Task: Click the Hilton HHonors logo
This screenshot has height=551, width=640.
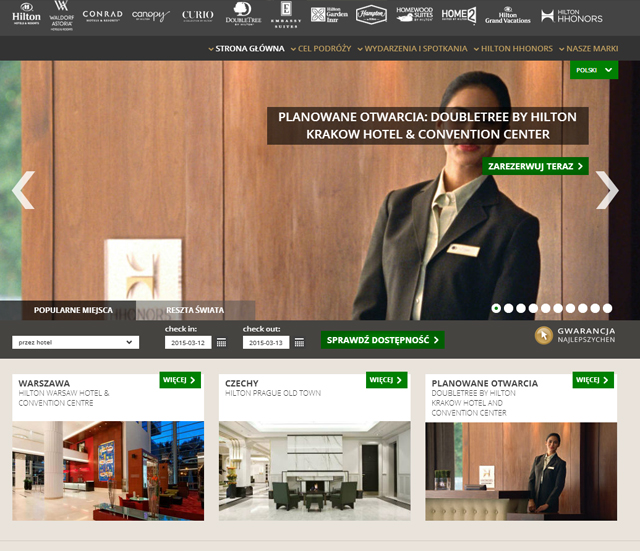Action: pos(573,16)
